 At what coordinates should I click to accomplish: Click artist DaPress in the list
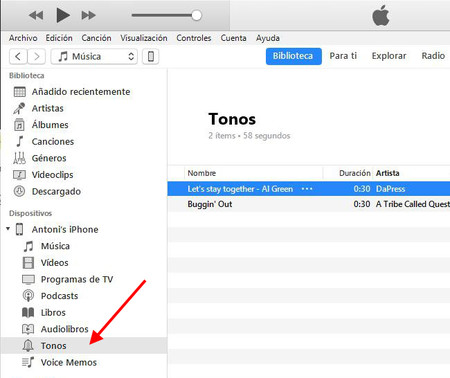click(390, 189)
